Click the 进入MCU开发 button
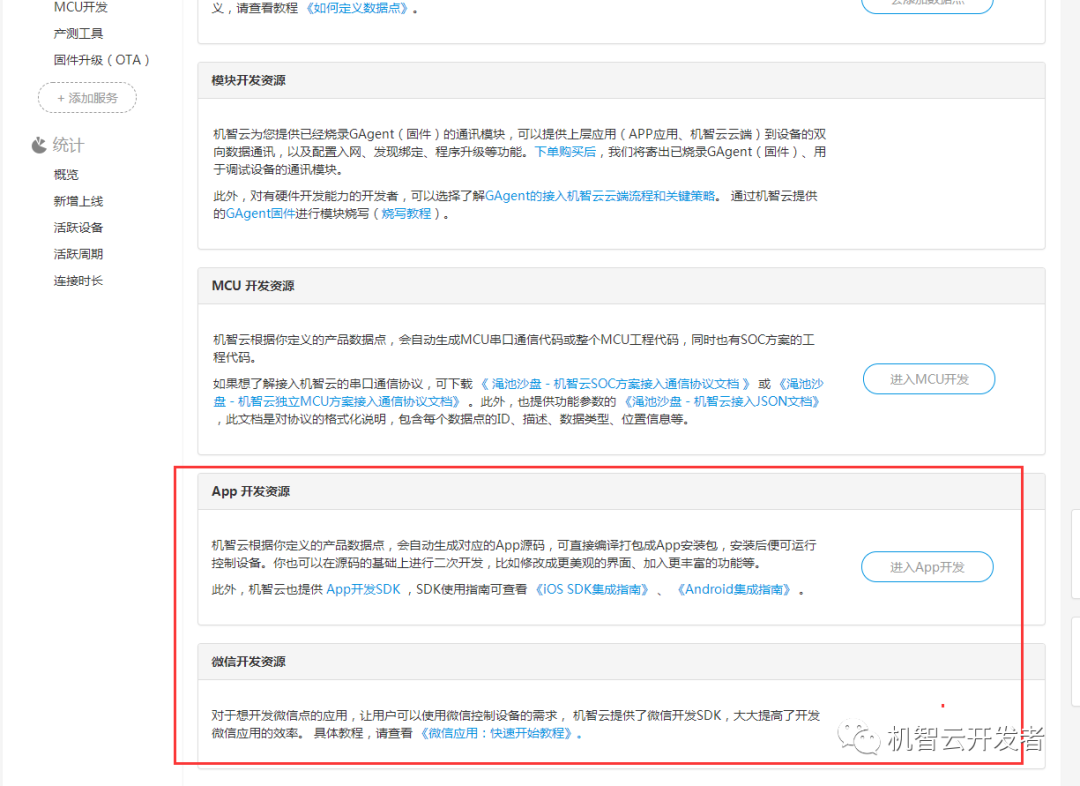 click(x=928, y=379)
